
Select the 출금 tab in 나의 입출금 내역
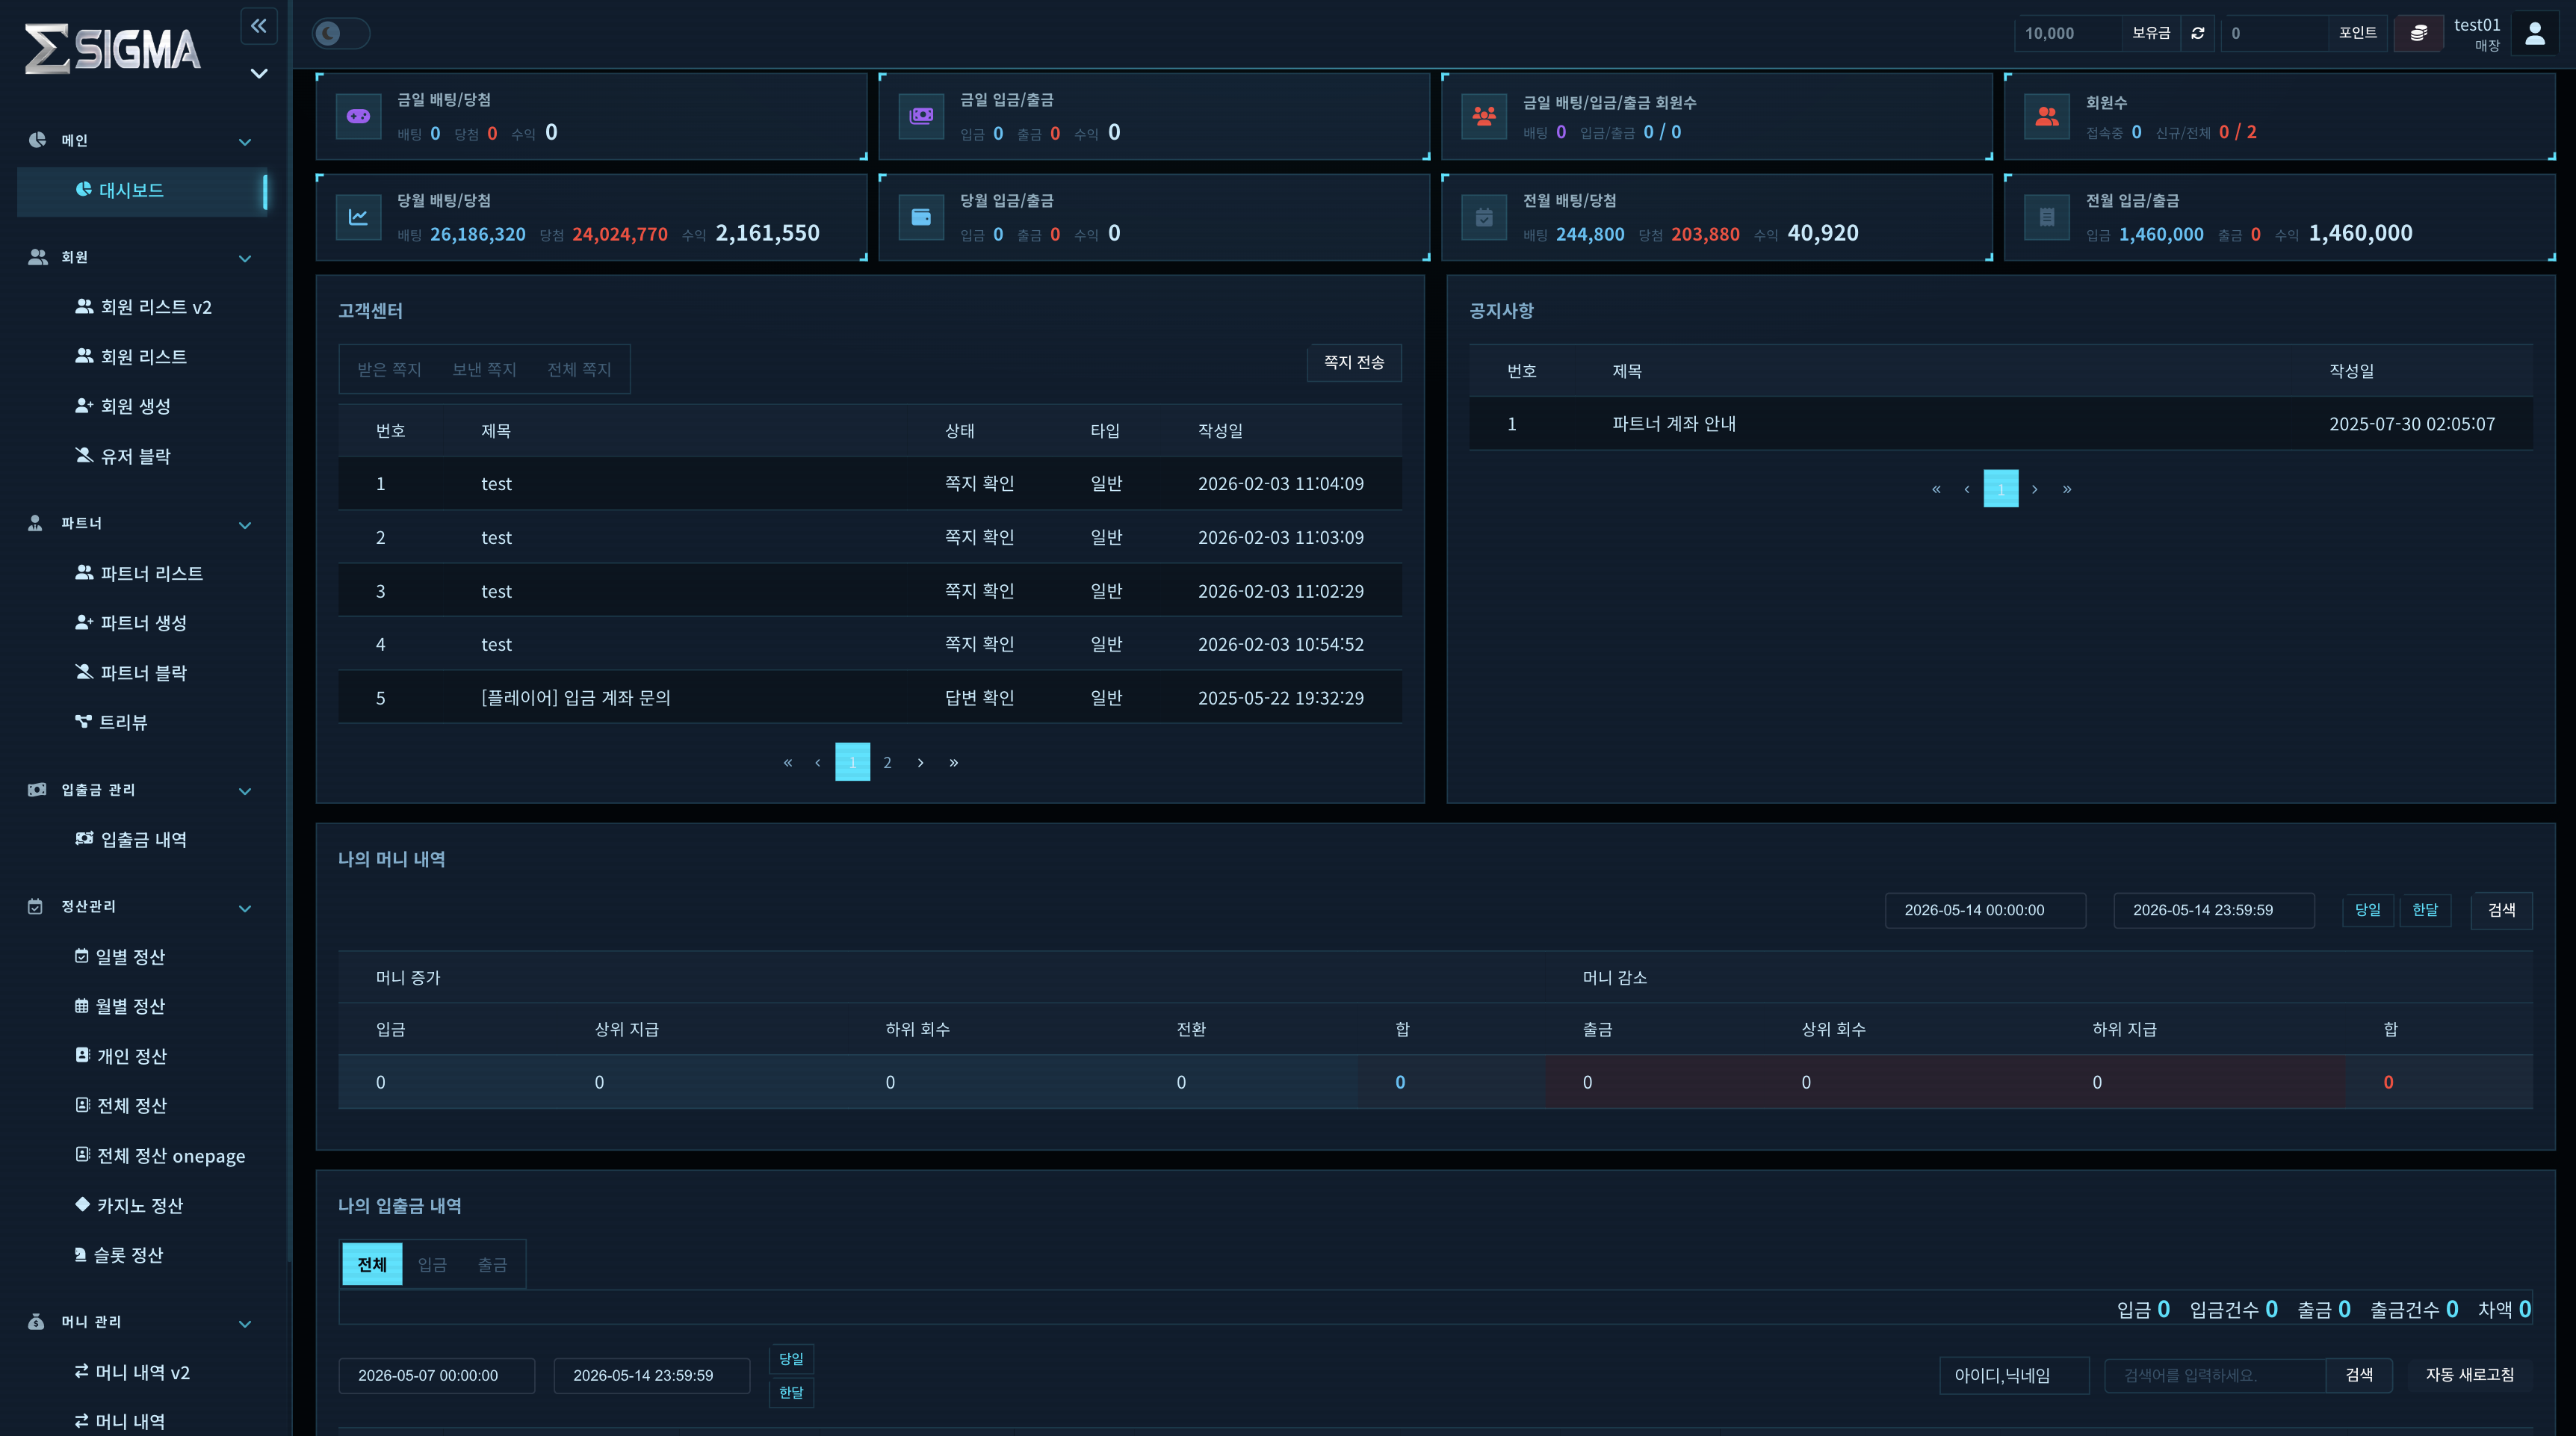pos(492,1264)
